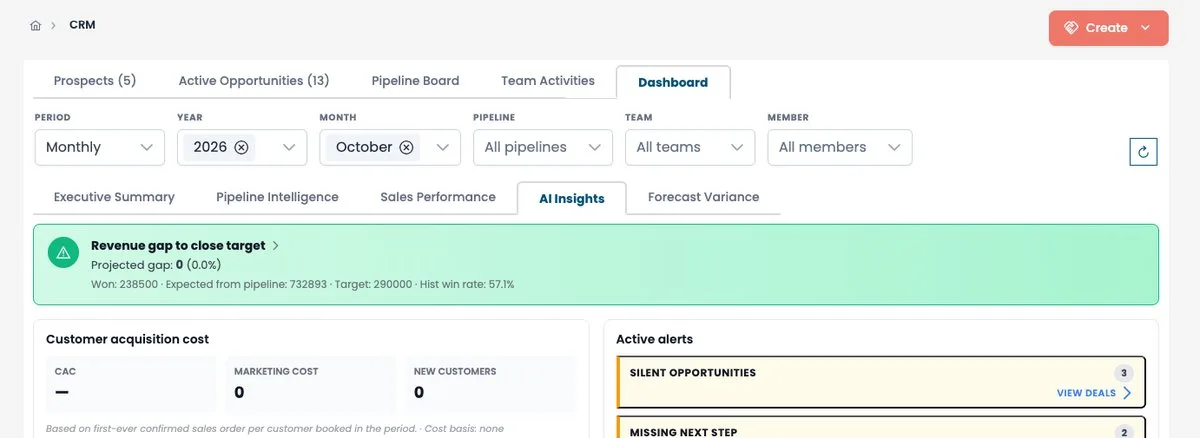Image resolution: width=1200 pixels, height=438 pixels.
Task: Remove the October month filter
Action: click(x=406, y=147)
